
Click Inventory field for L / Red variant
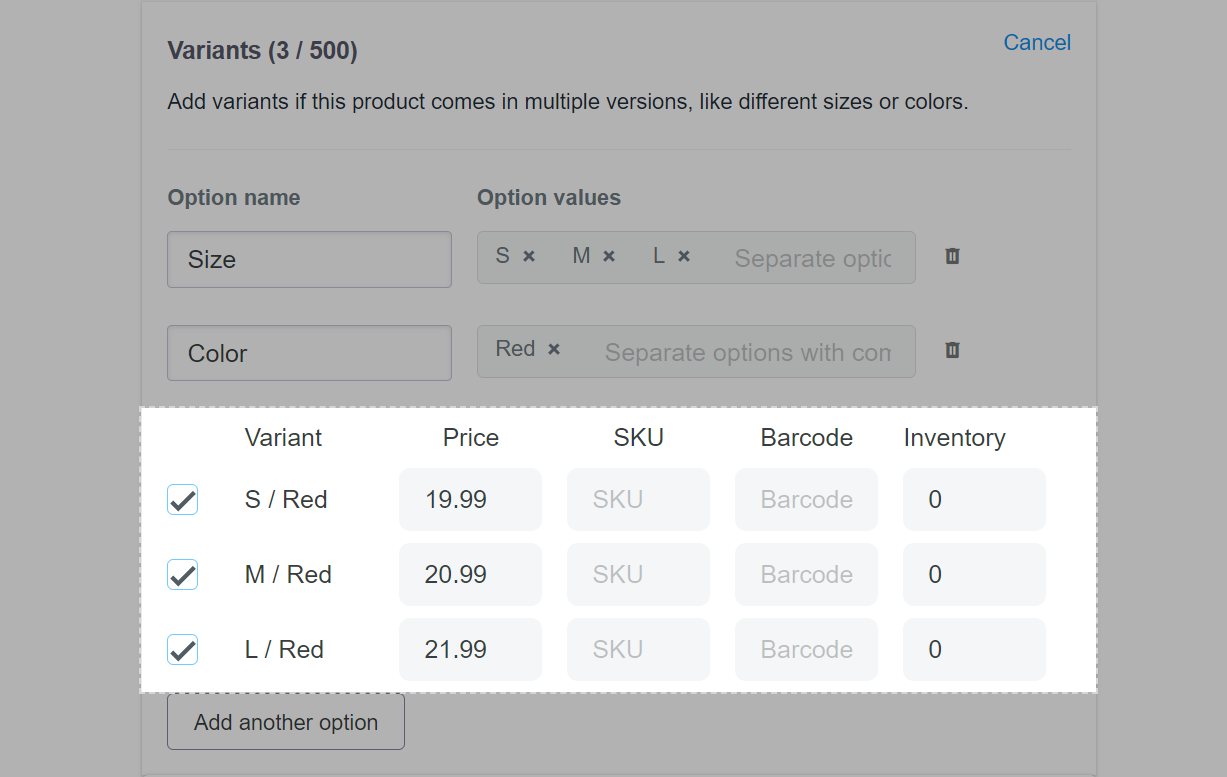click(974, 650)
